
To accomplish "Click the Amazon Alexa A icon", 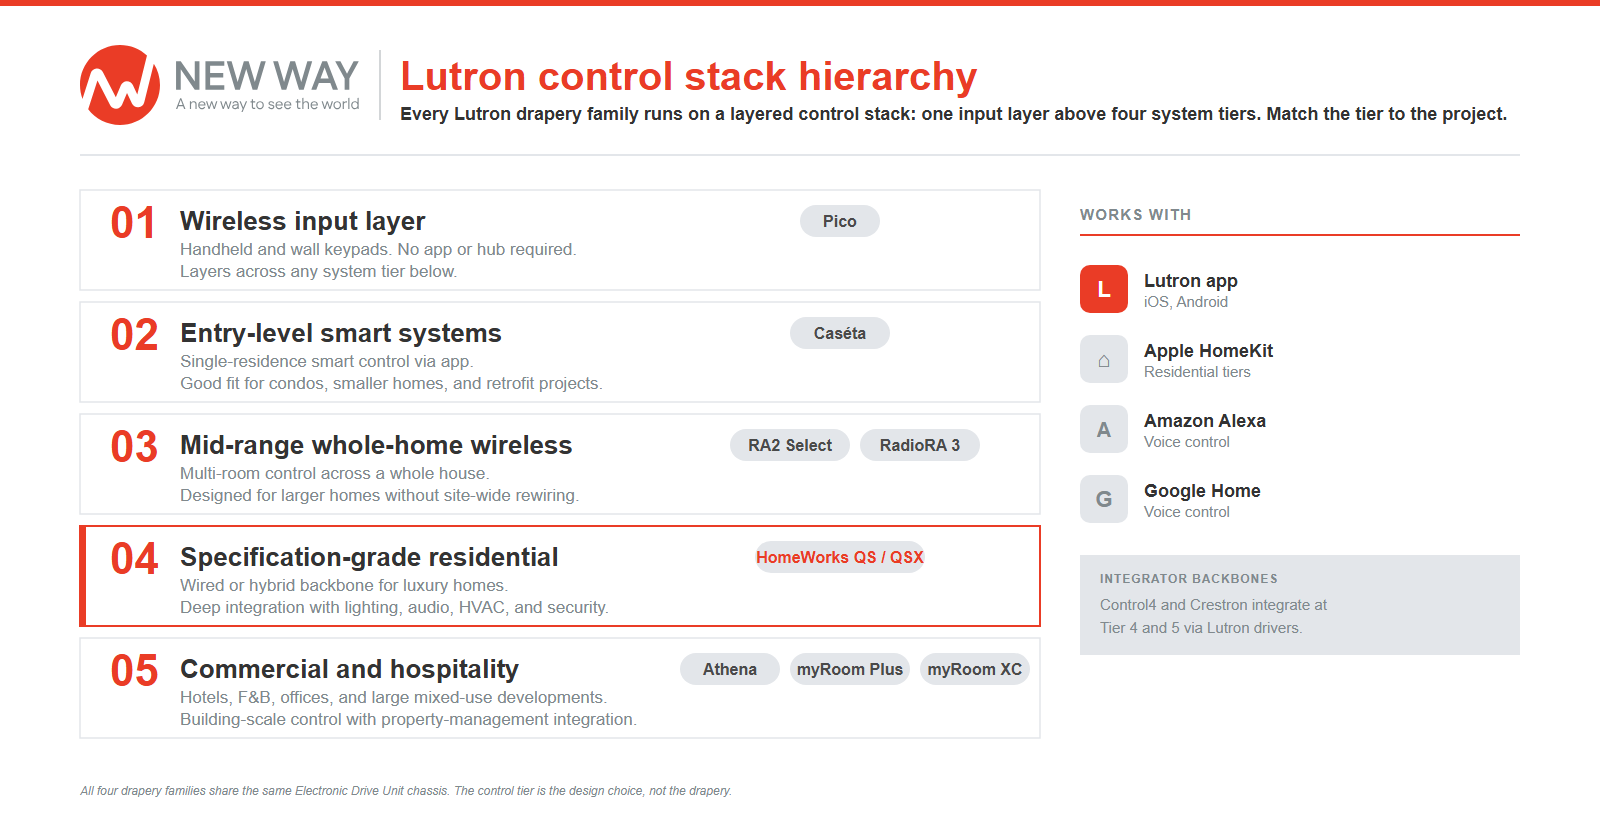I will coord(1104,429).
